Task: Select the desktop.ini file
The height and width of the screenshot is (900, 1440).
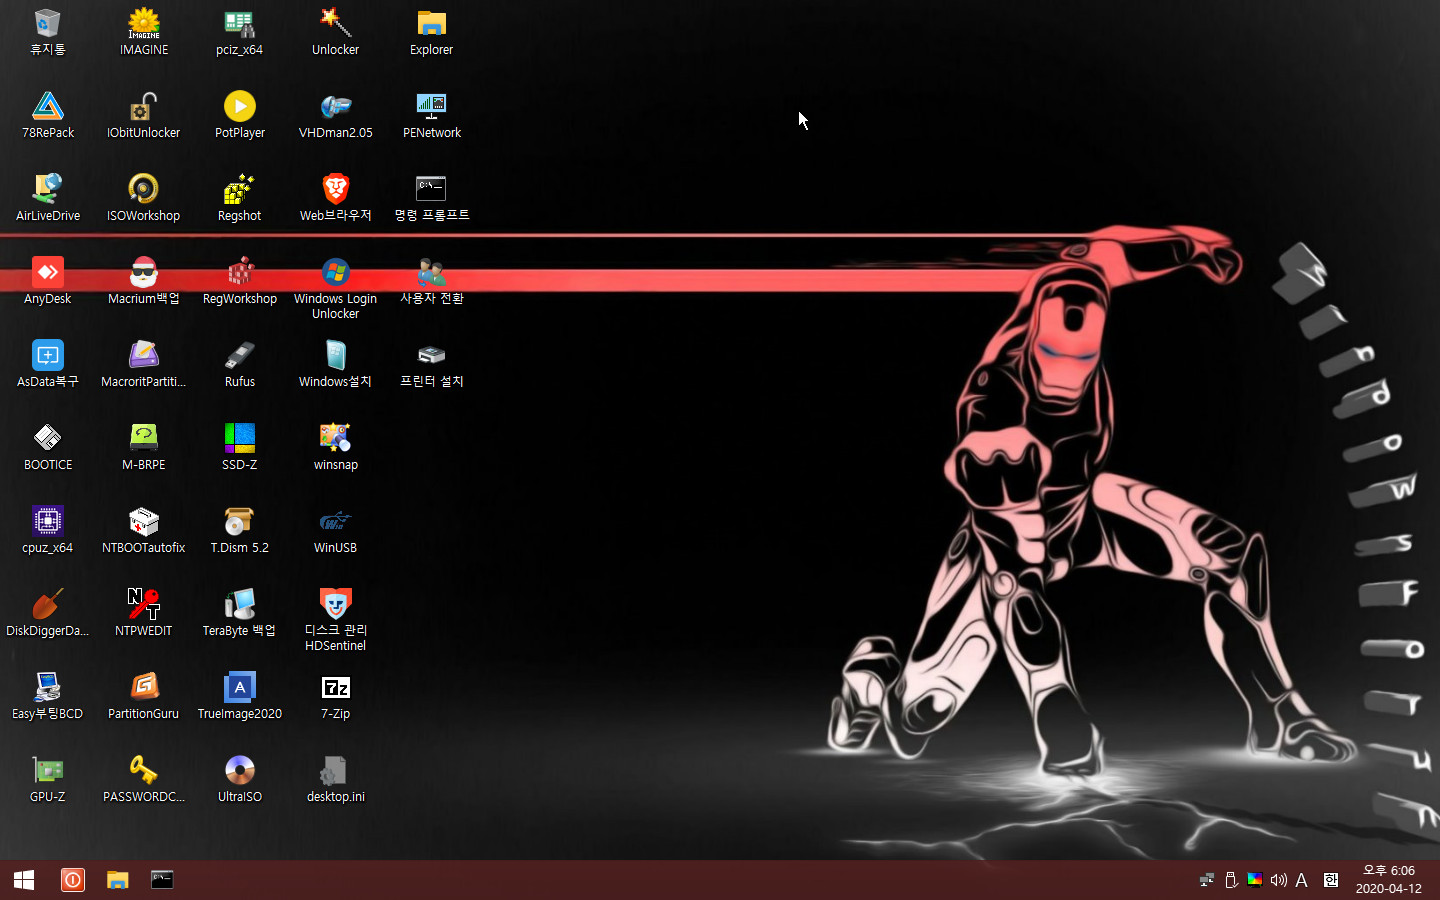Action: pos(336,779)
